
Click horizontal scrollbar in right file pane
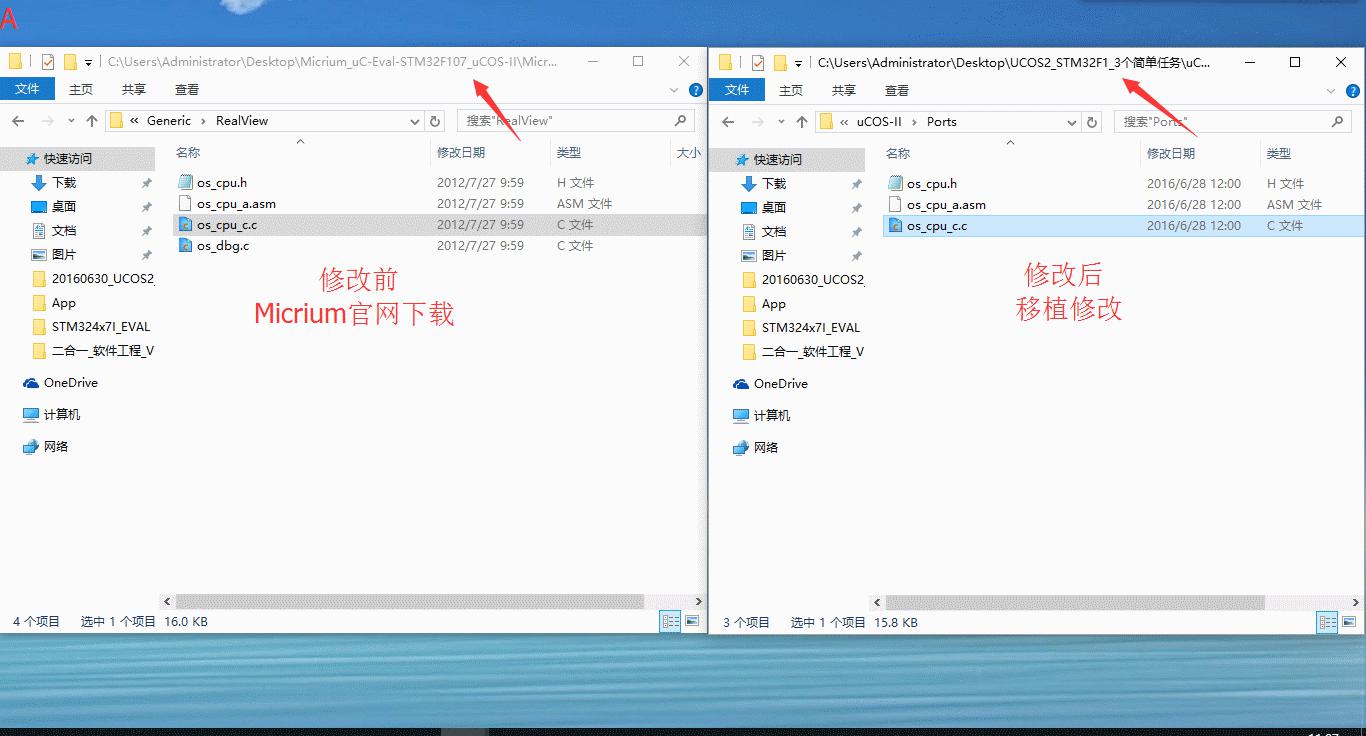point(1075,602)
